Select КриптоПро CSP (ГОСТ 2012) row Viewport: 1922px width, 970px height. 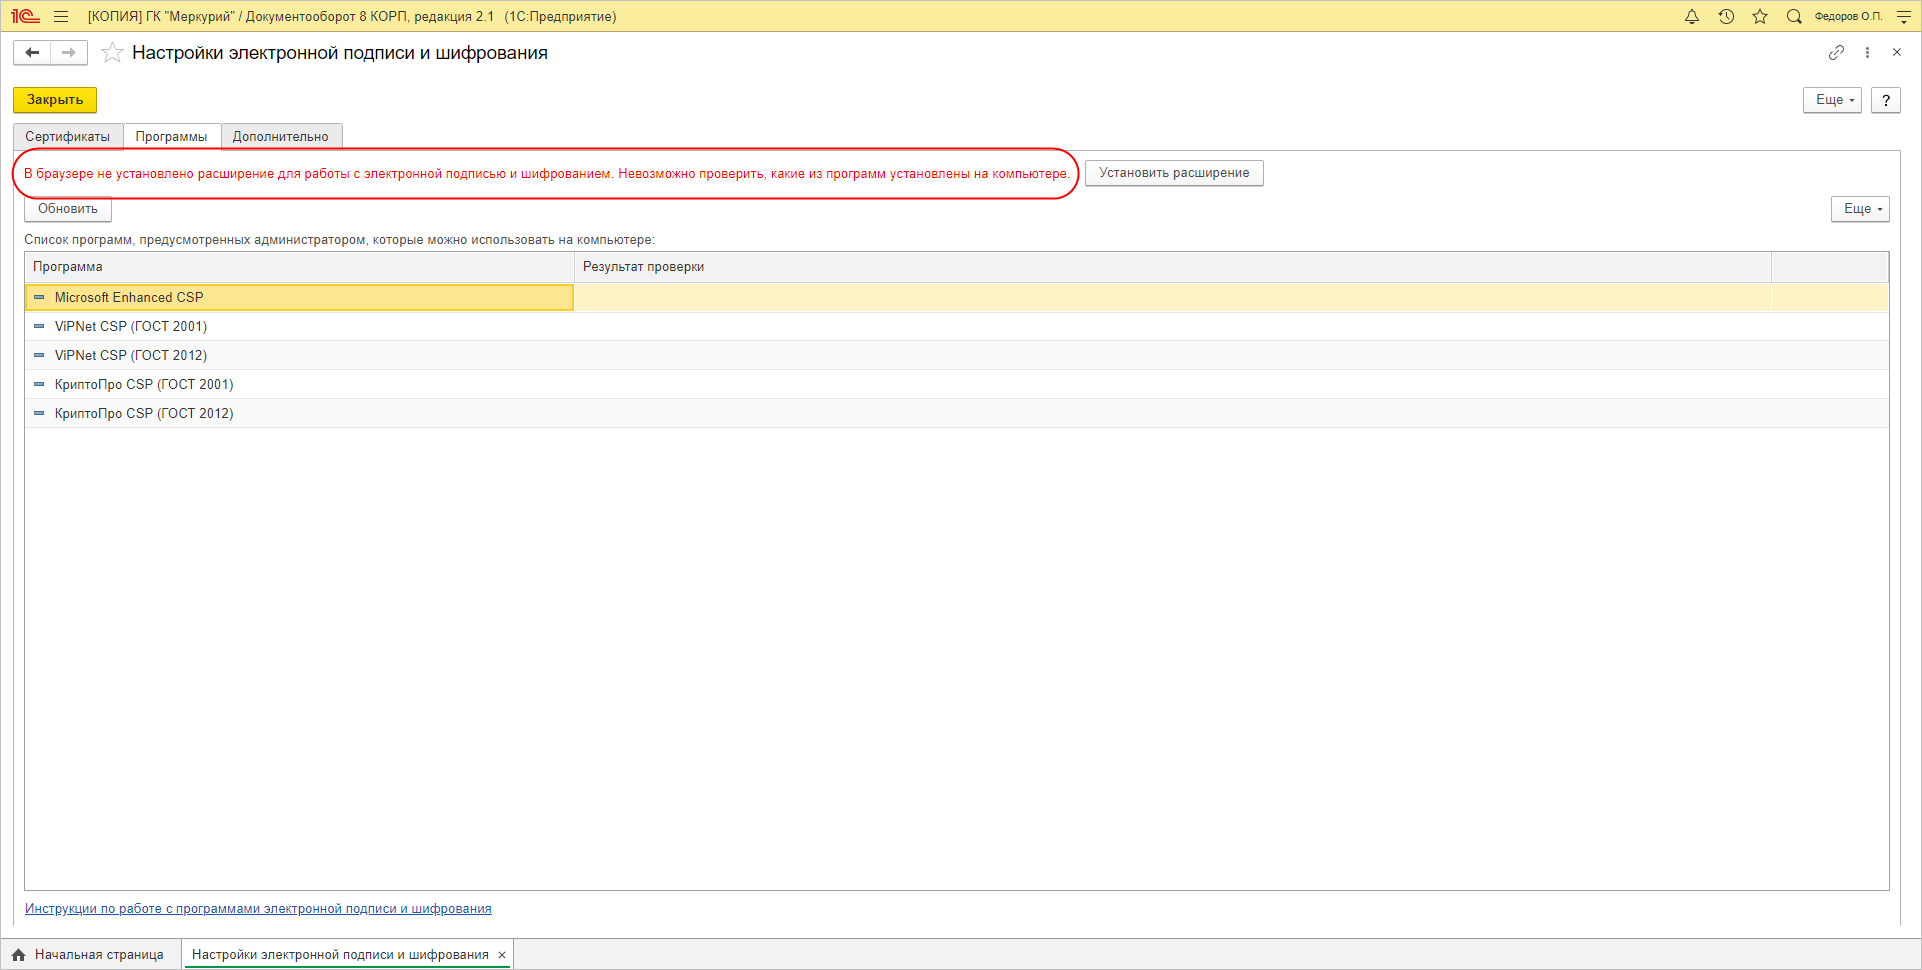pos(956,413)
